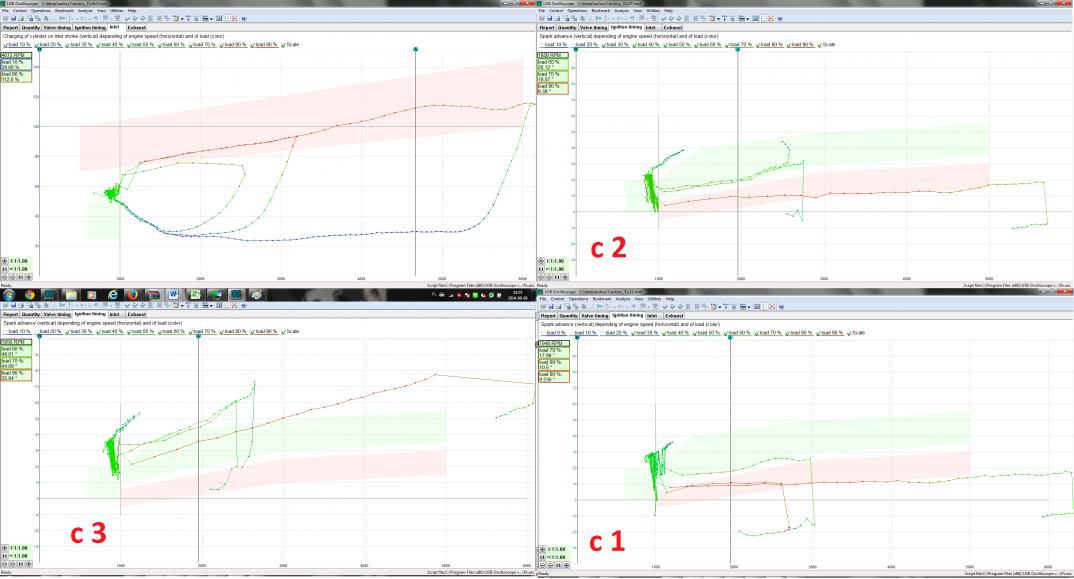The width and height of the screenshot is (1074, 579).
Task: Click the first 1:1.00 scale button in the Inlet window
Action: (x=17, y=261)
